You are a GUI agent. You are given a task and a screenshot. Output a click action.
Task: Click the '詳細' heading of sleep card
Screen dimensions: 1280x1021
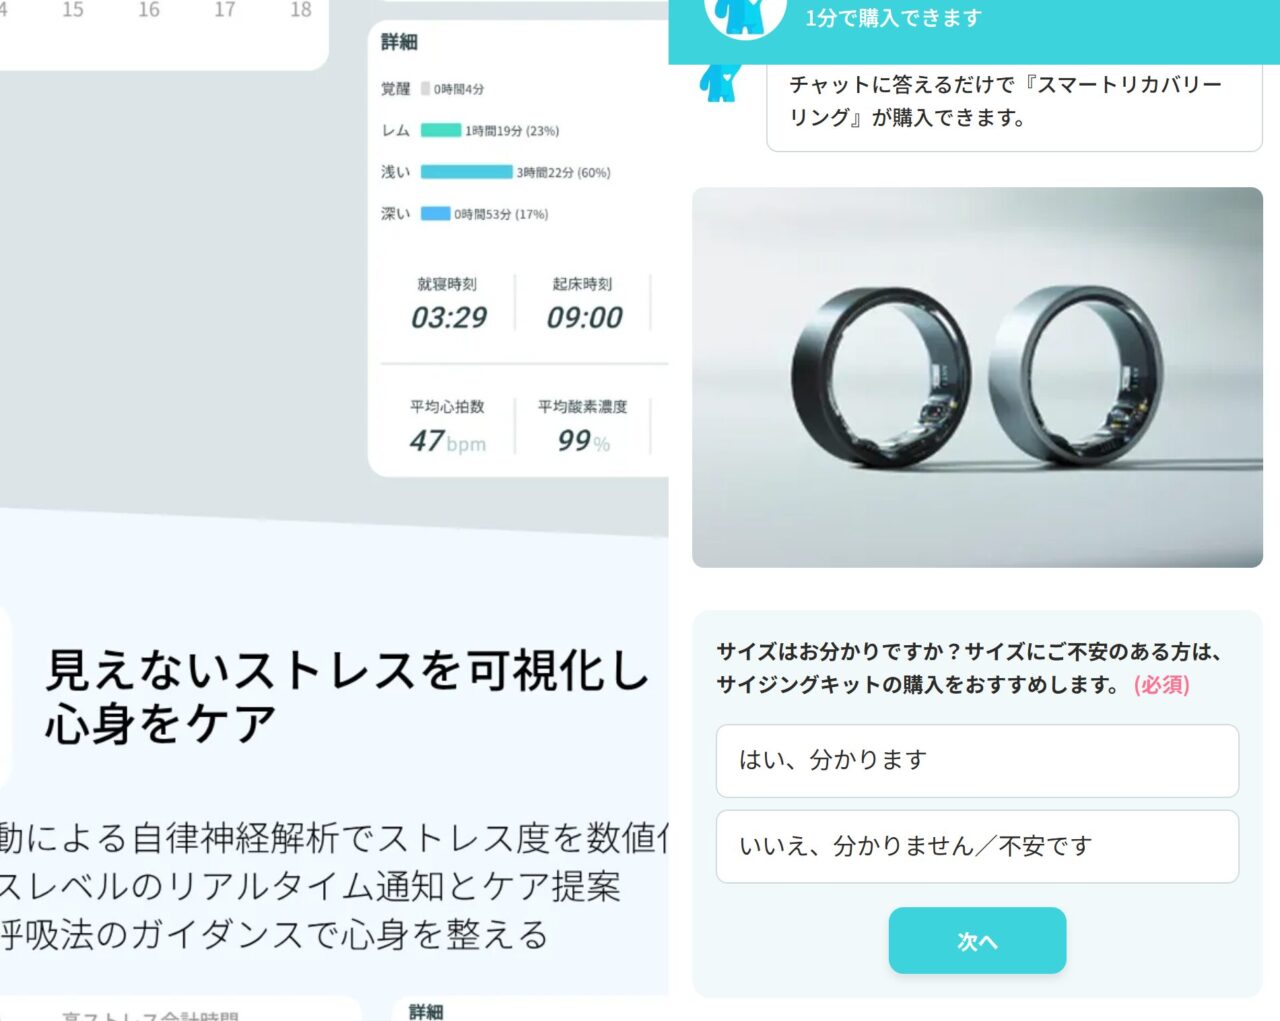click(399, 42)
